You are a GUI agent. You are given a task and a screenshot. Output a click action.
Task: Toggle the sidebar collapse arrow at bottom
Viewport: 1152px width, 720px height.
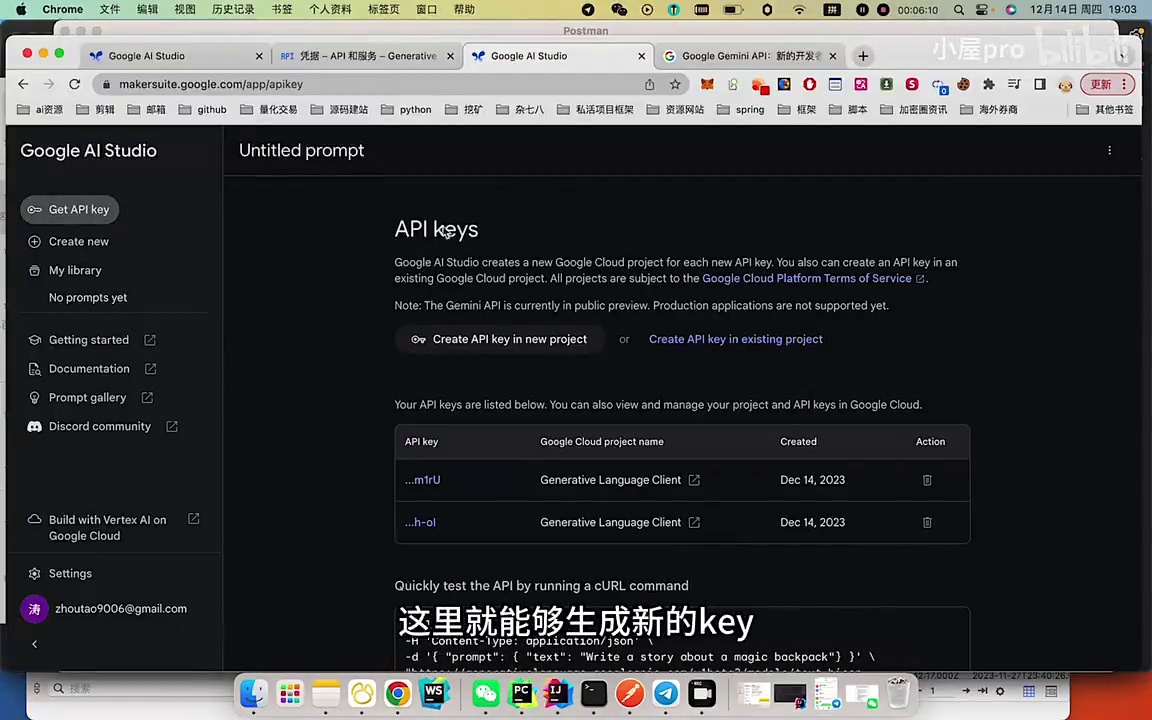click(34, 644)
